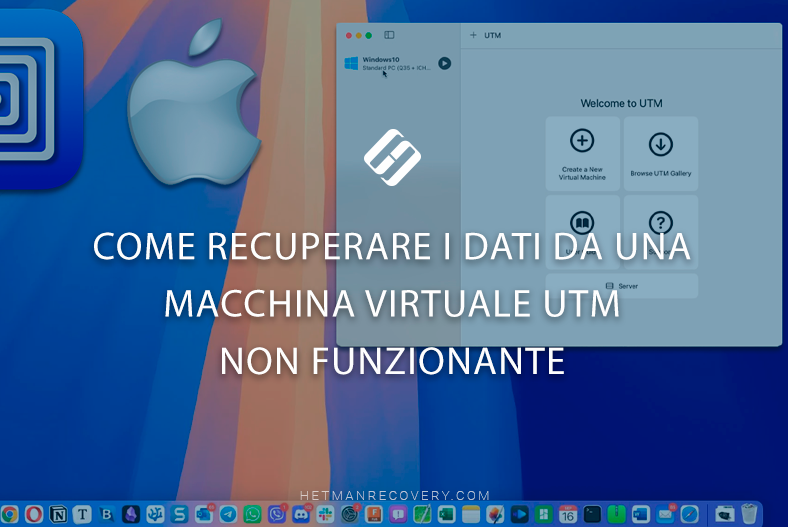
Task: Open Outlook from the dock
Action: pos(204,514)
